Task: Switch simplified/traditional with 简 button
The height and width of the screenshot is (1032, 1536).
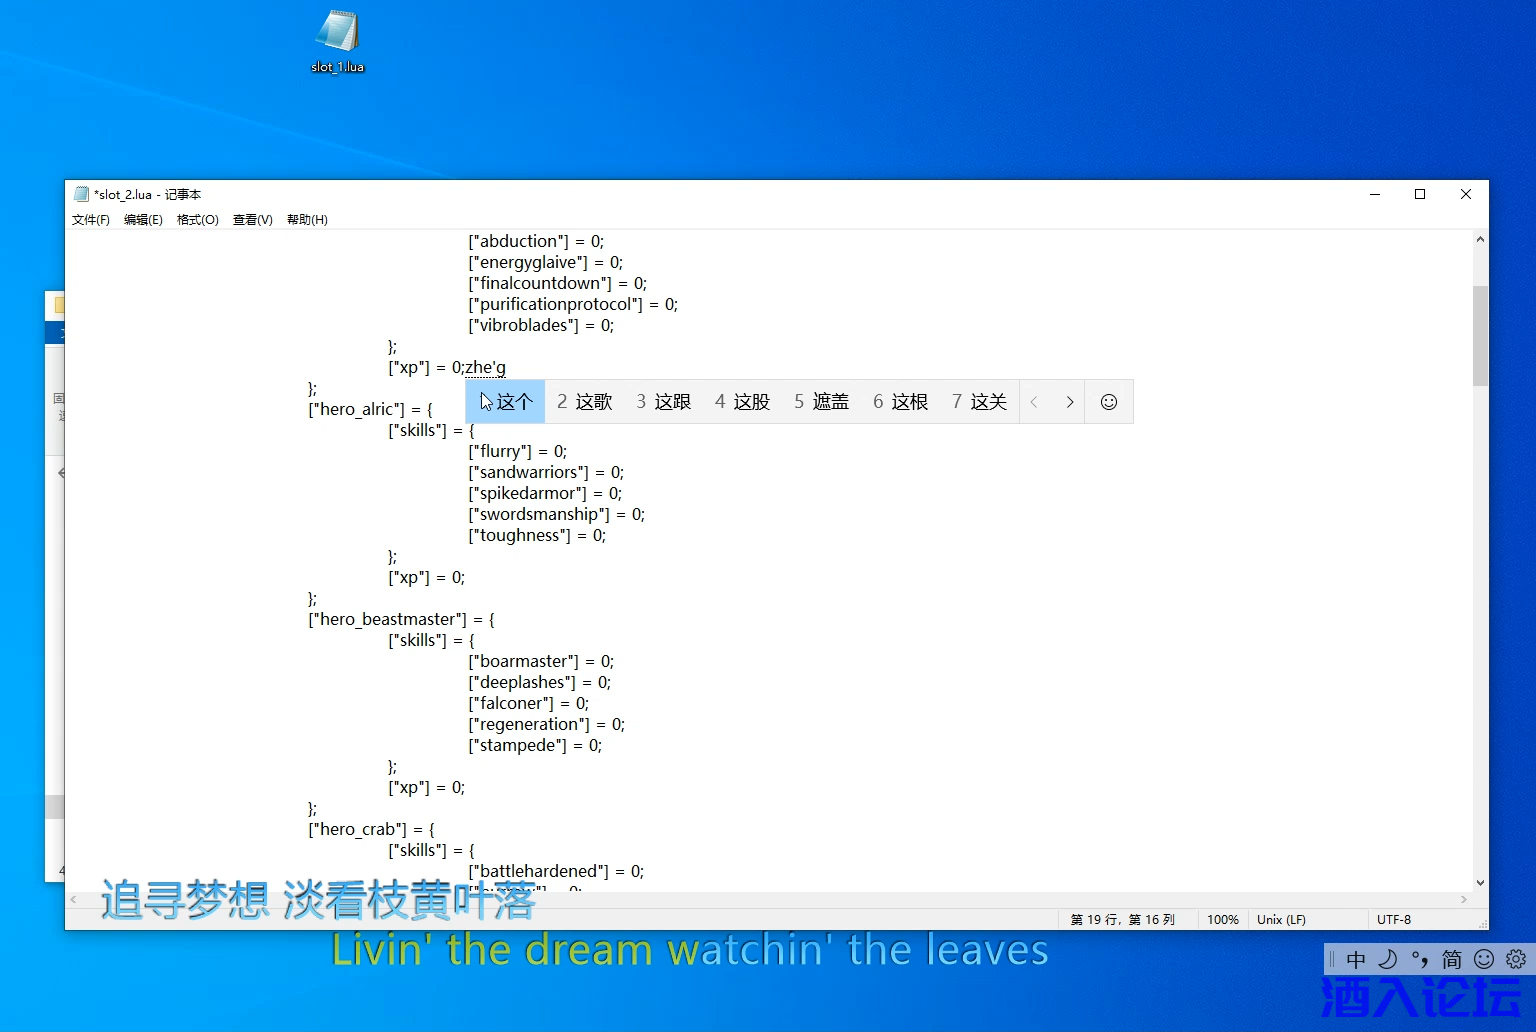Action: click(x=1452, y=959)
